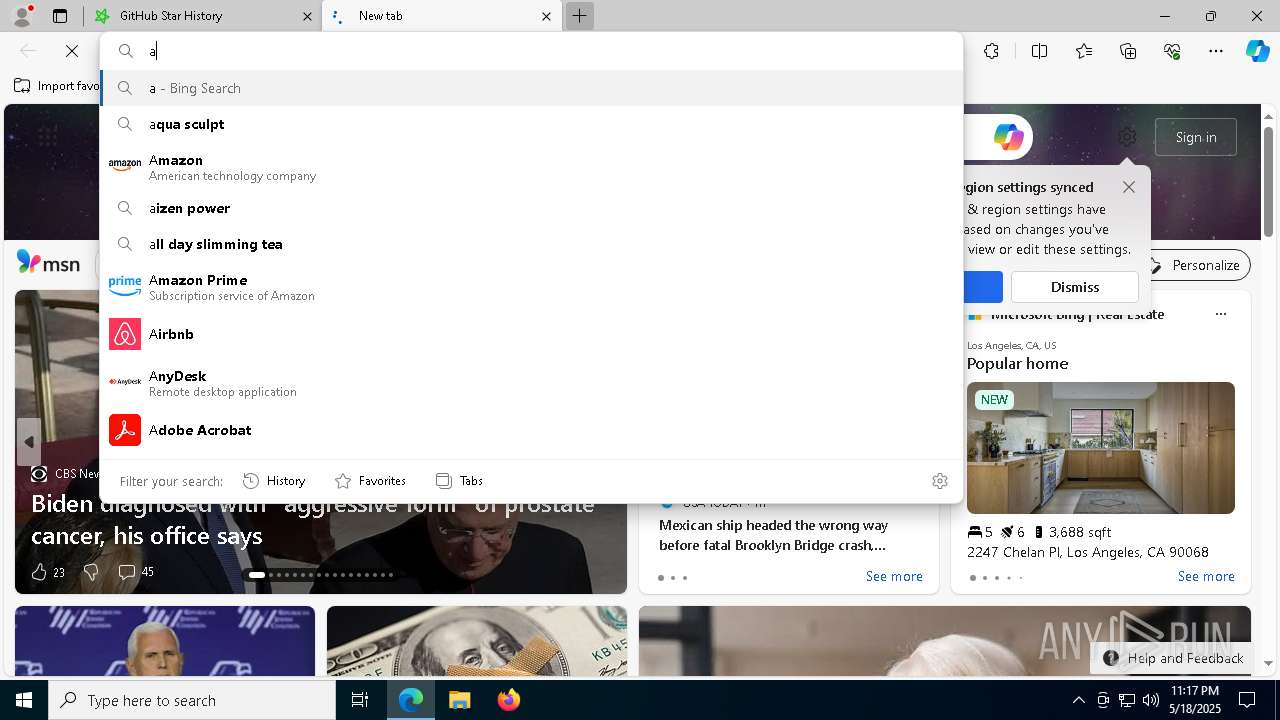Filter search by Tabs
This screenshot has height=720, width=1280.
pyautogui.click(x=459, y=481)
